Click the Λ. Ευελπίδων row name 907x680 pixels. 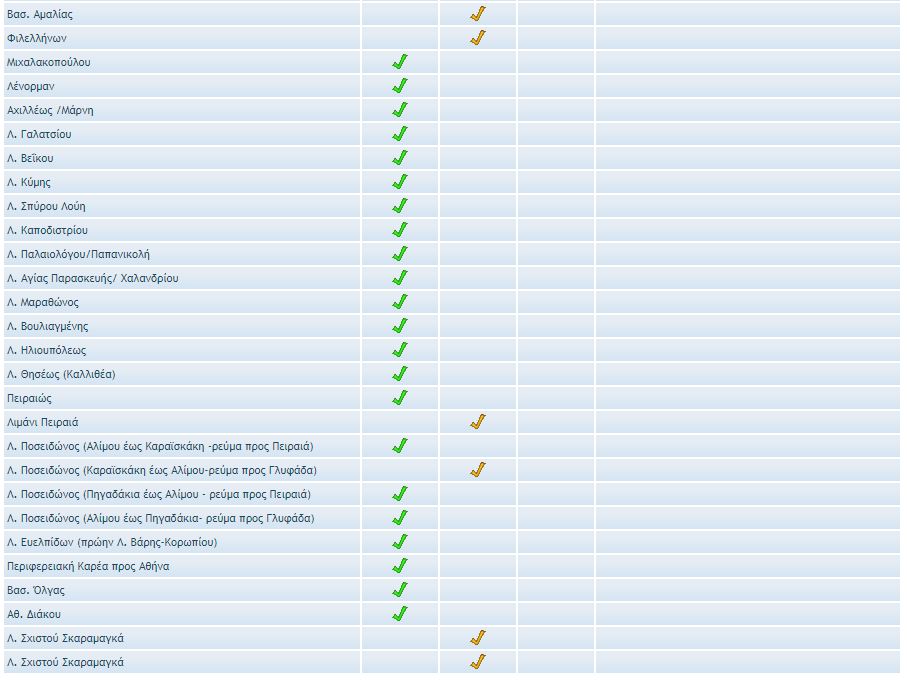pos(111,542)
